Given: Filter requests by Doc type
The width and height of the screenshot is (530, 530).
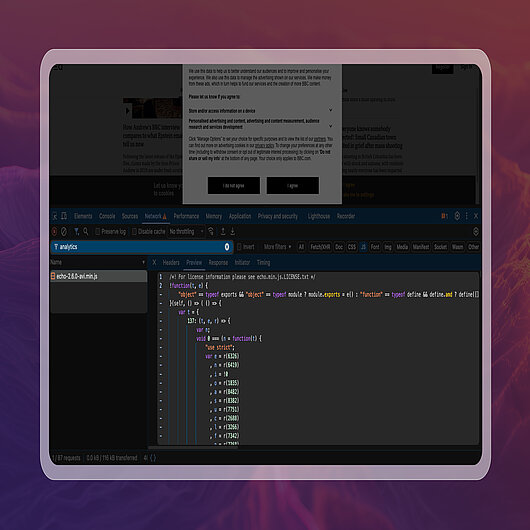Looking at the screenshot, I should coord(339,247).
